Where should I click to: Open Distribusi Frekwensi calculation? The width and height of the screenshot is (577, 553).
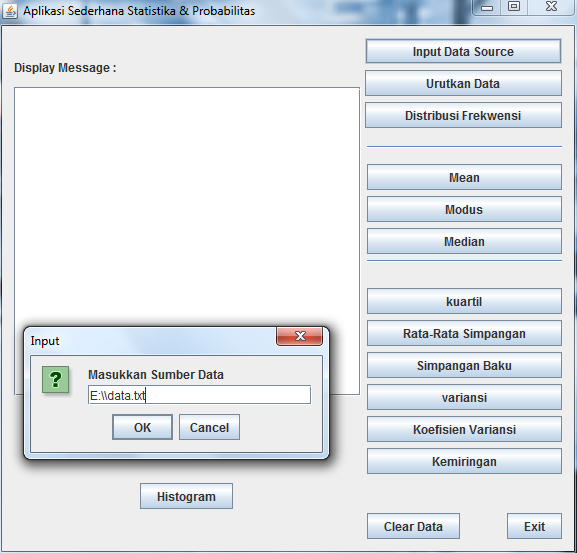click(x=463, y=115)
